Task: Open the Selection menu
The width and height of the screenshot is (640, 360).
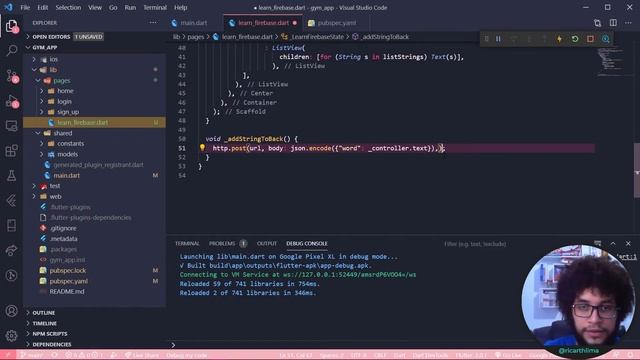Action: point(68,7)
